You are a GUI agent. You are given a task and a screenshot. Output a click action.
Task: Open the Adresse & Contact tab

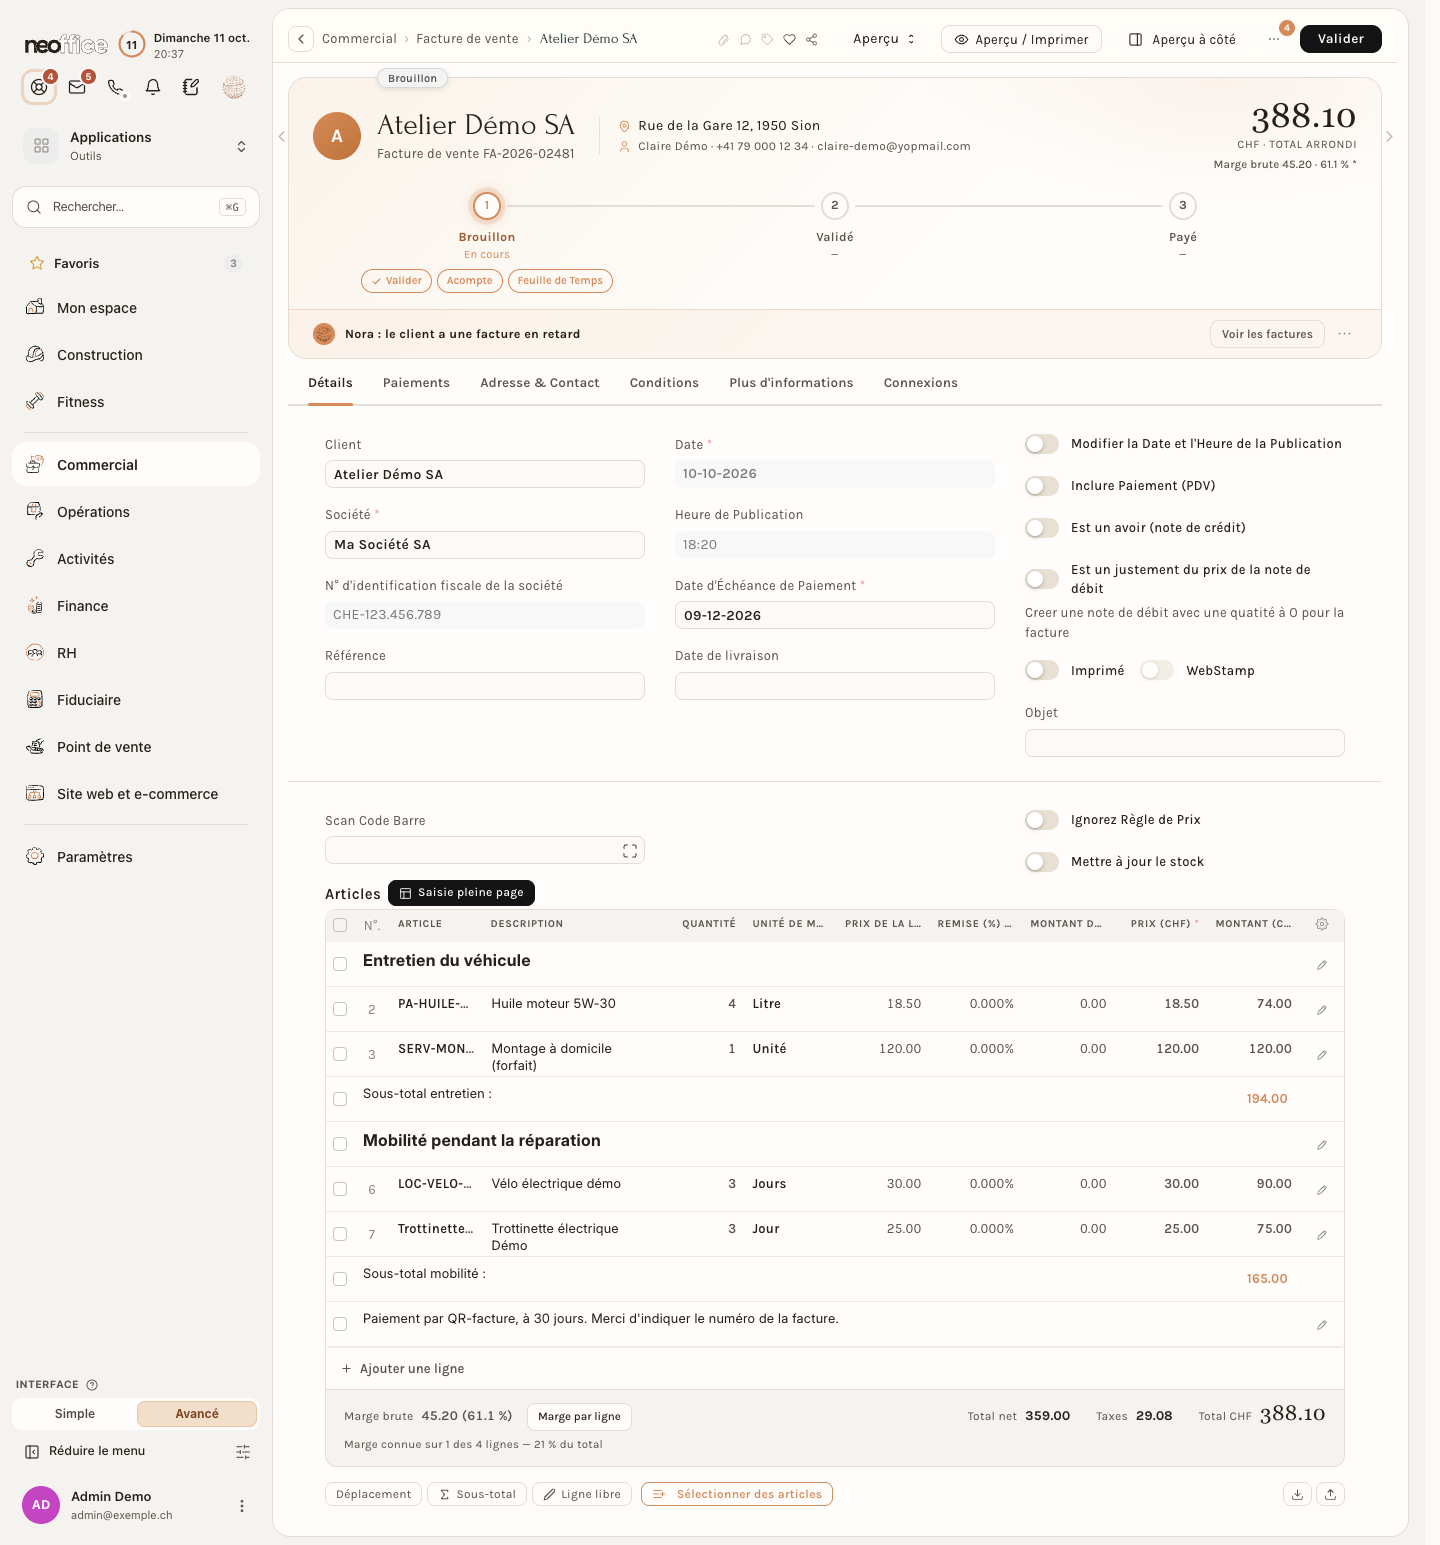pos(540,383)
